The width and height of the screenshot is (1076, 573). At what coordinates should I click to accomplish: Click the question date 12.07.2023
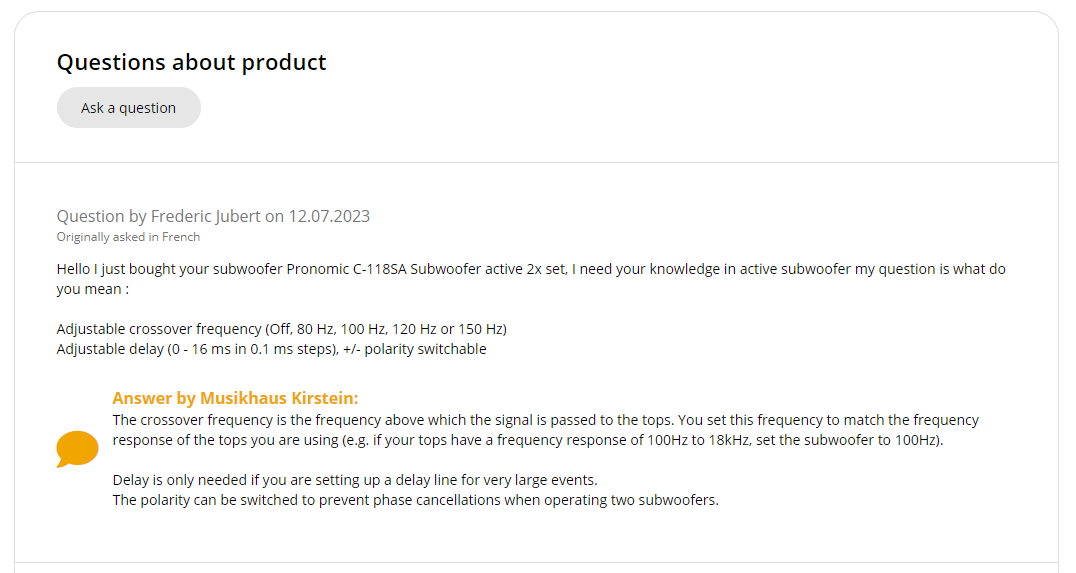[x=329, y=216]
